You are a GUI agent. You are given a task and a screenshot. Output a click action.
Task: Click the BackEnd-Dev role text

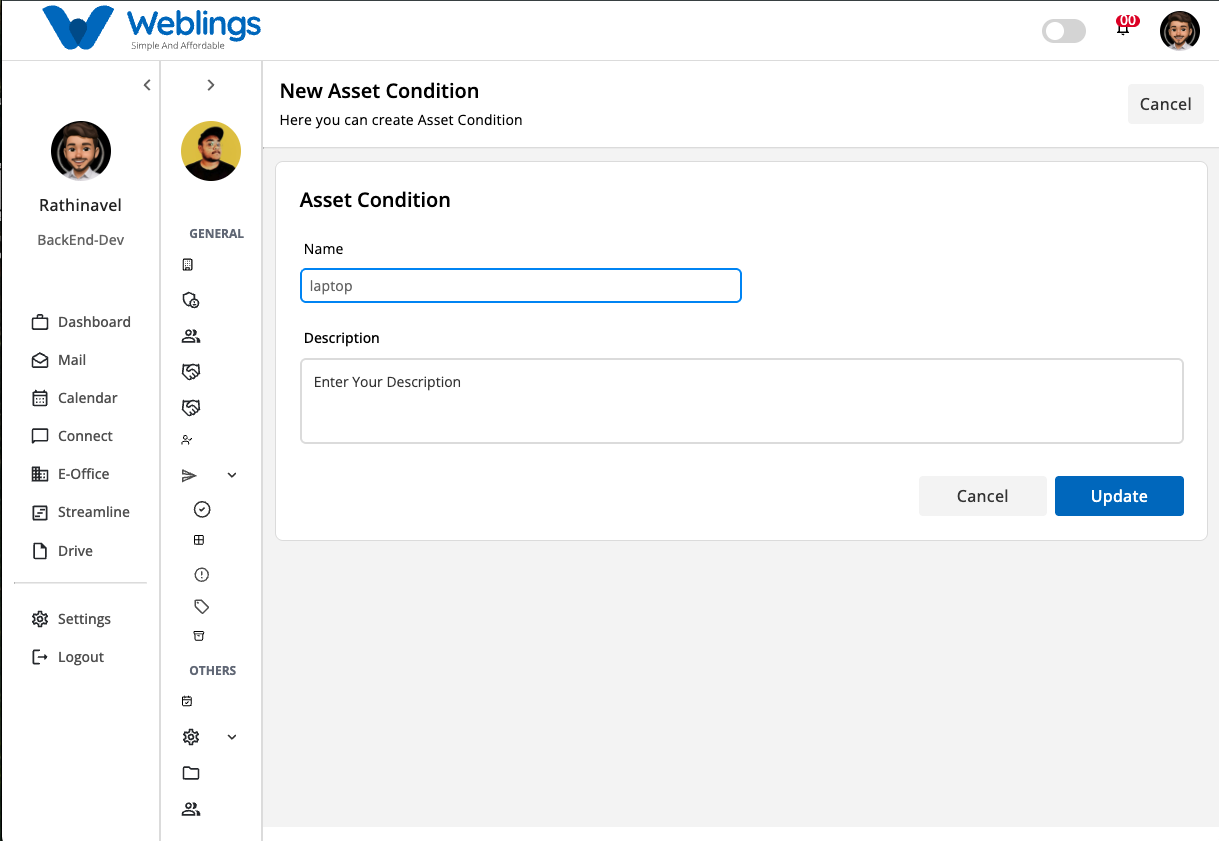point(81,240)
